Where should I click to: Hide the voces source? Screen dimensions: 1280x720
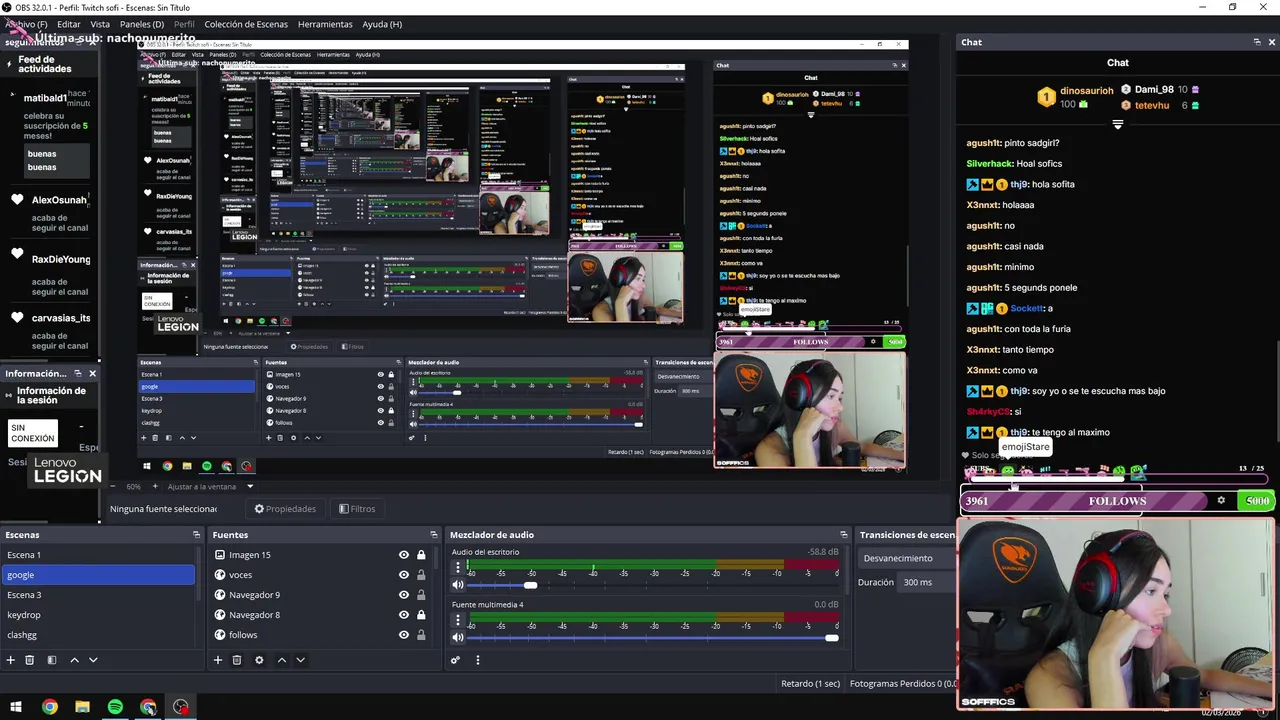click(x=404, y=575)
